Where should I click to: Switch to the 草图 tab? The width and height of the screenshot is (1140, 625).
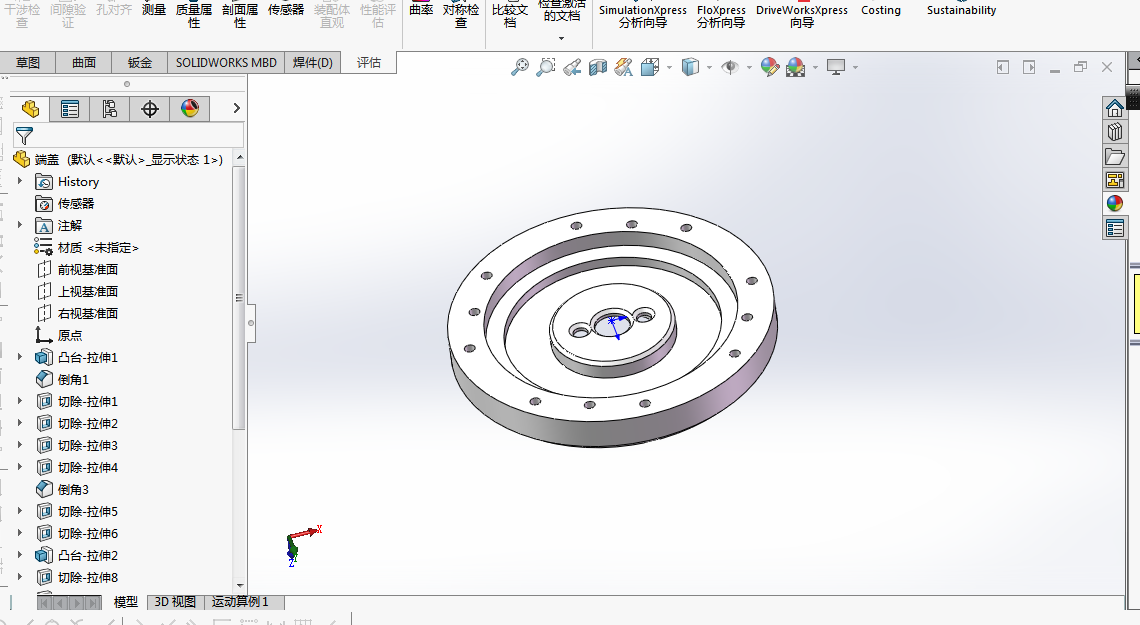pyautogui.click(x=28, y=62)
